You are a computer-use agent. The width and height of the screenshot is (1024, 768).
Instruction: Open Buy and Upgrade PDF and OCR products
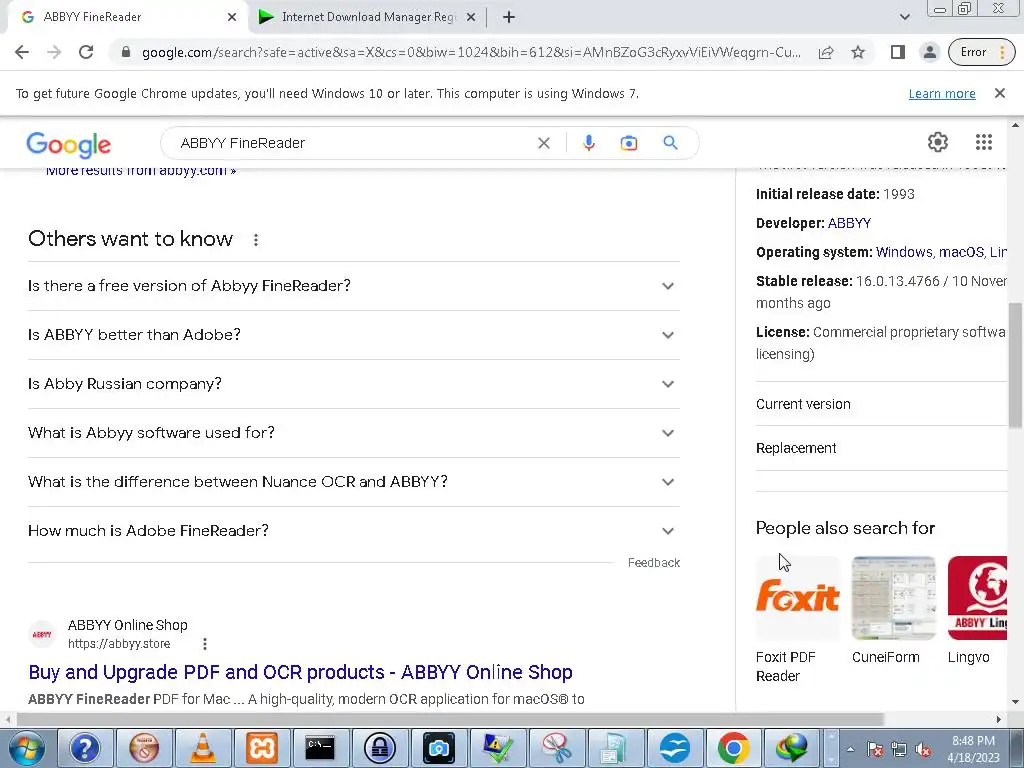tap(300, 672)
